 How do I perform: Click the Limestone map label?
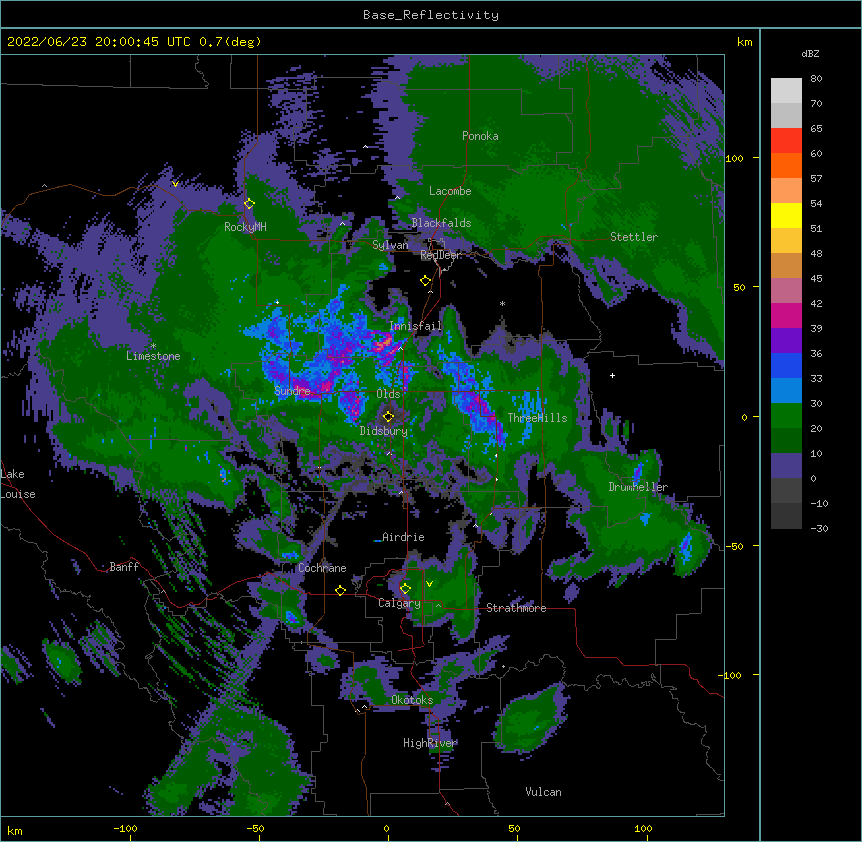(x=153, y=356)
